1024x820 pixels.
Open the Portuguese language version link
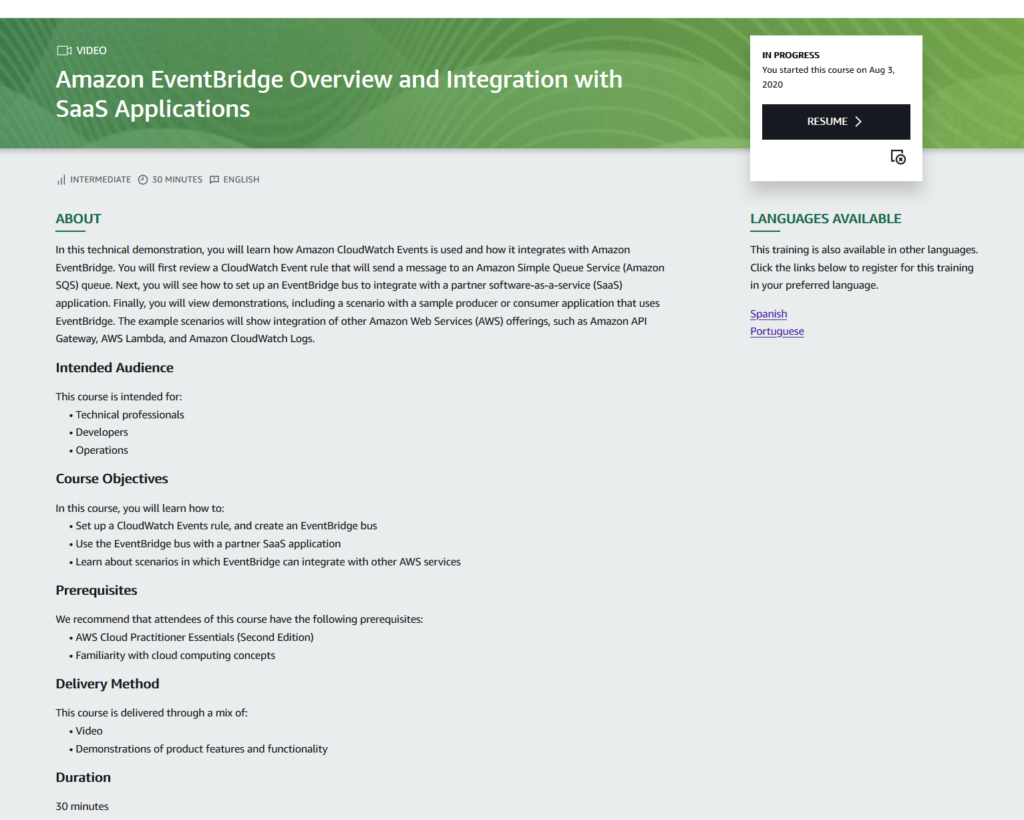pos(776,332)
